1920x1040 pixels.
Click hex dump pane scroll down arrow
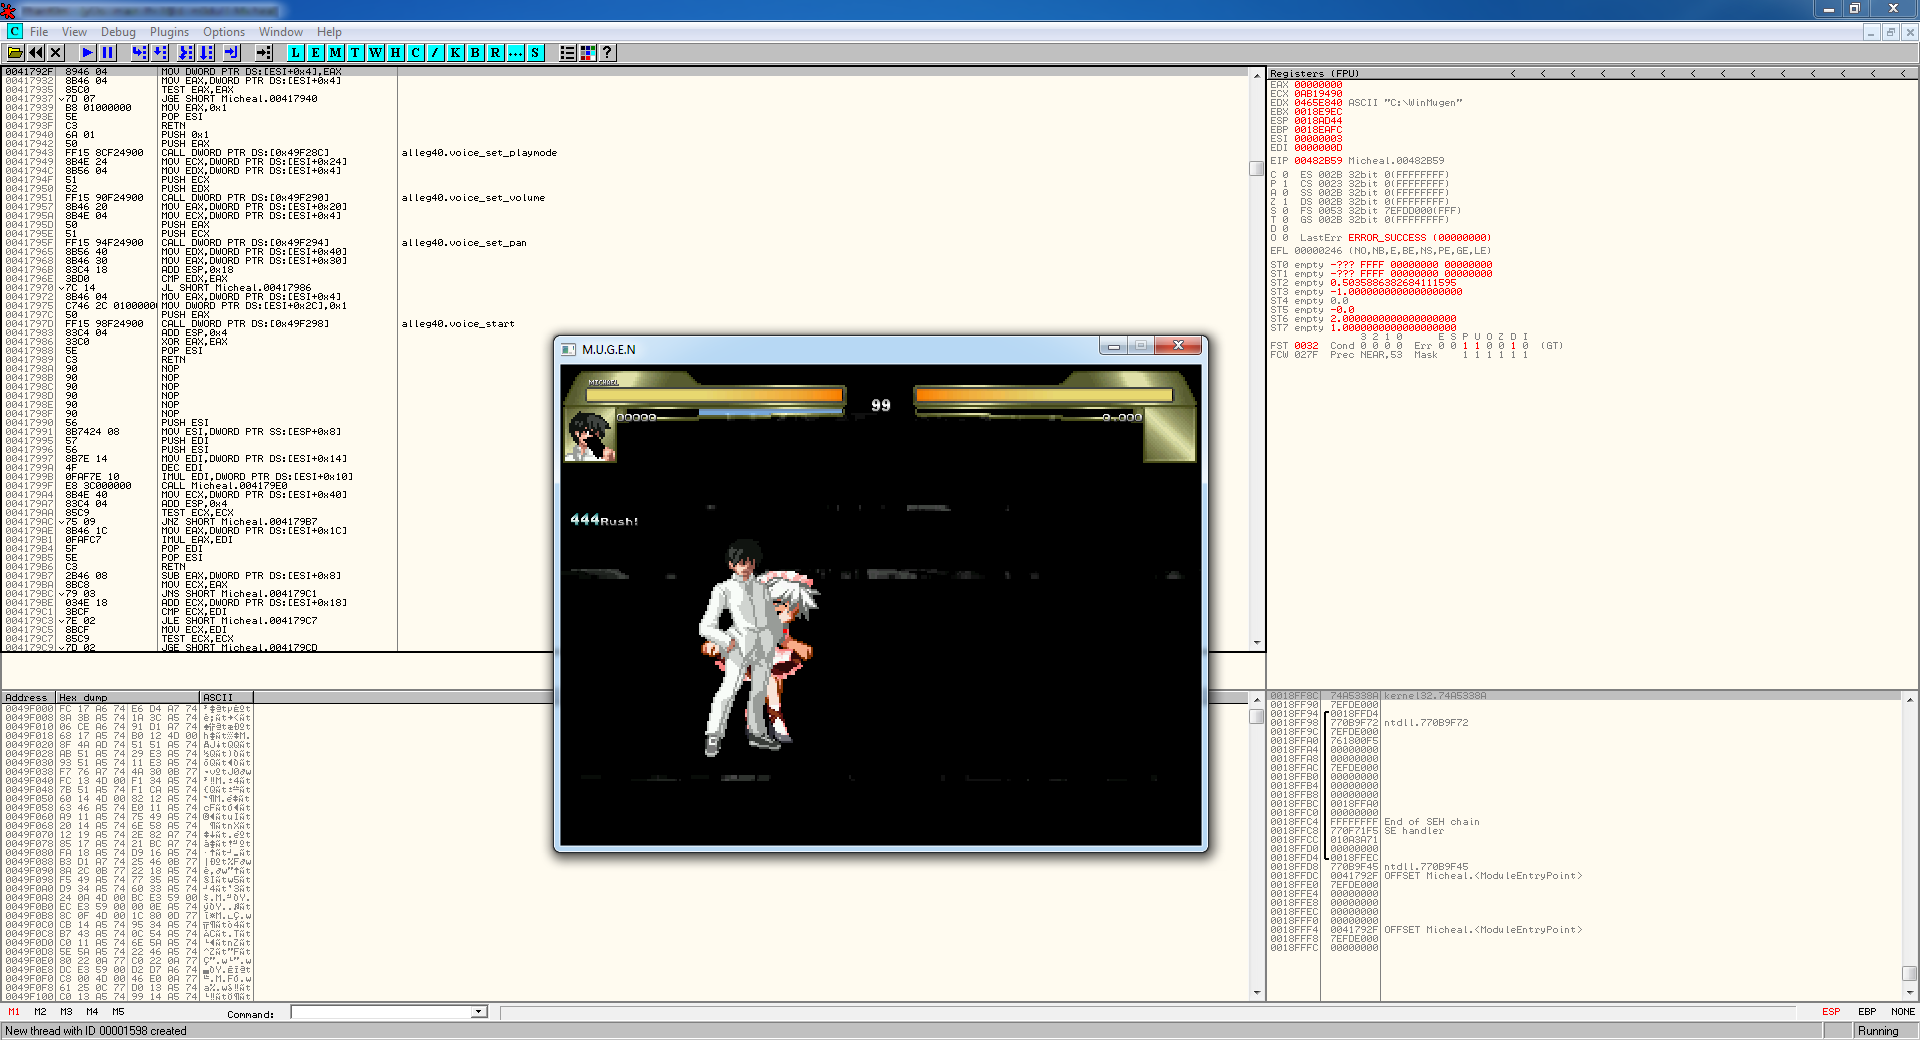[x=1257, y=993]
